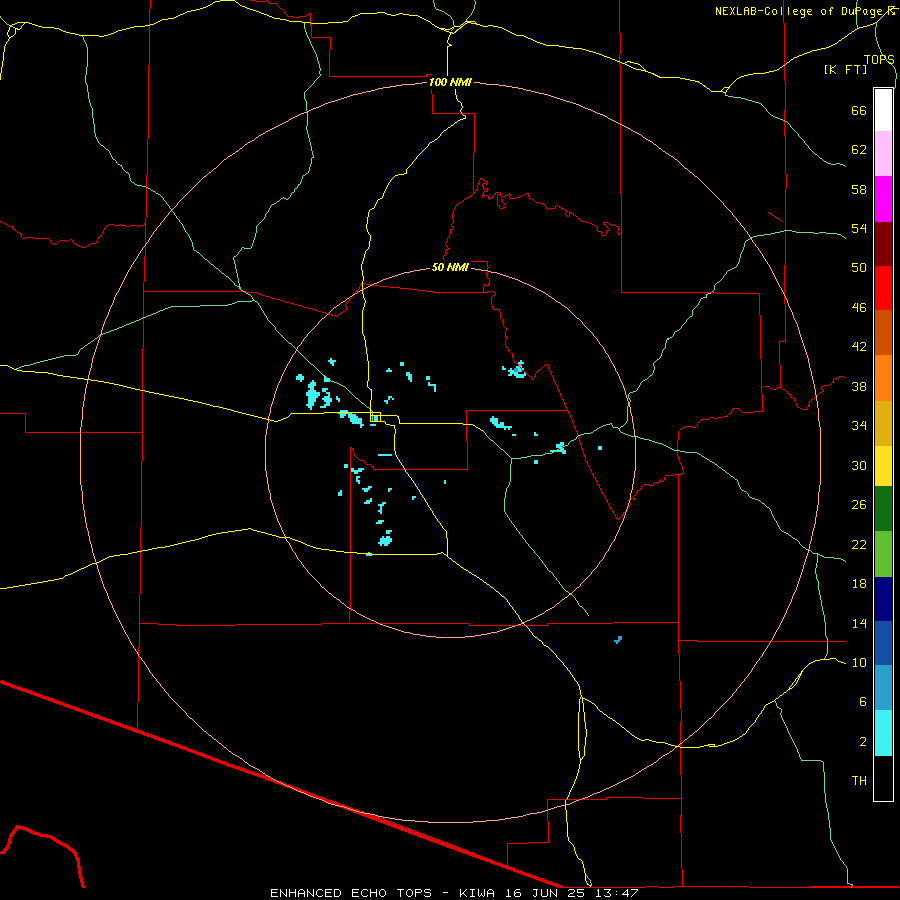Viewport: 900px width, 900px height.
Task: Click the 34 scale label
Action: 859,426
